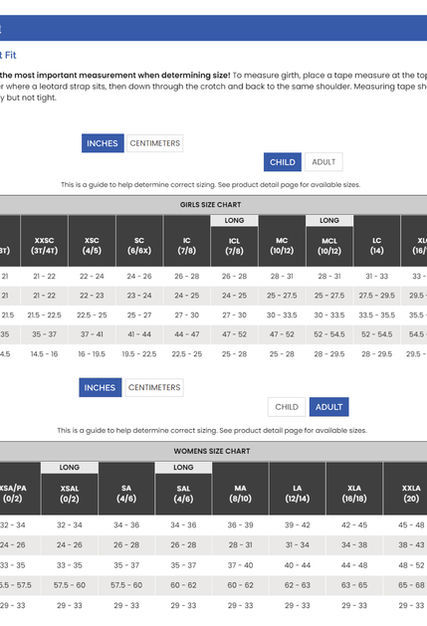Click the 21.5 - 22.5 cell
Screen dimensions: 427x626
tap(44, 315)
